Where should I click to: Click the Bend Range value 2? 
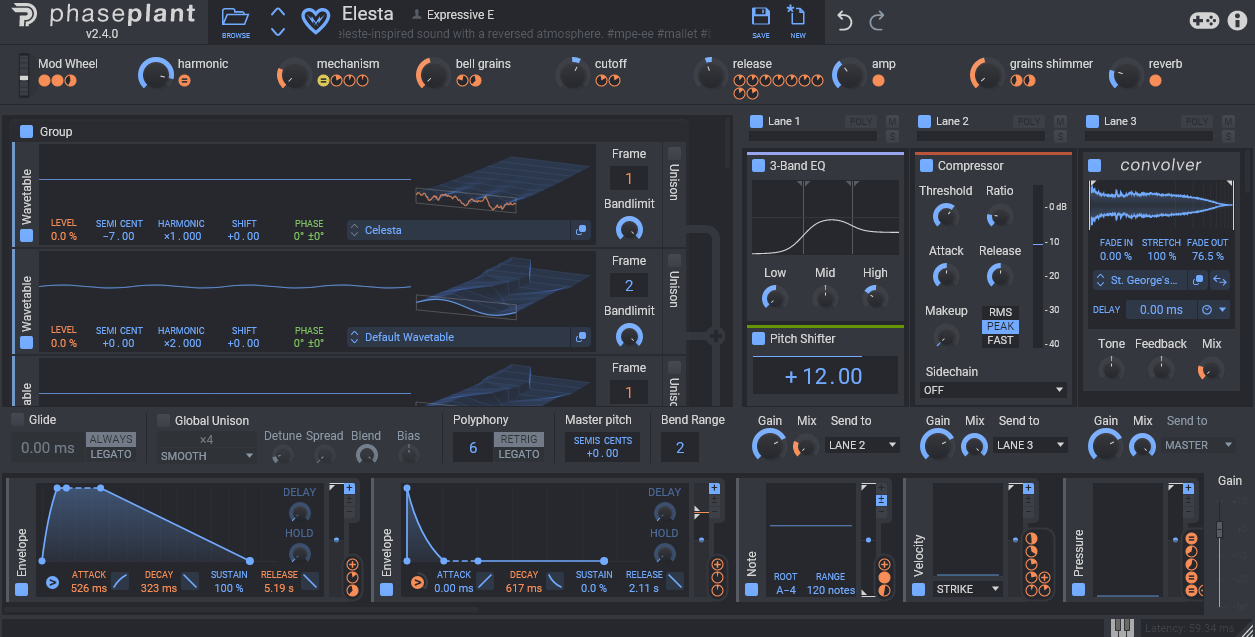(680, 447)
